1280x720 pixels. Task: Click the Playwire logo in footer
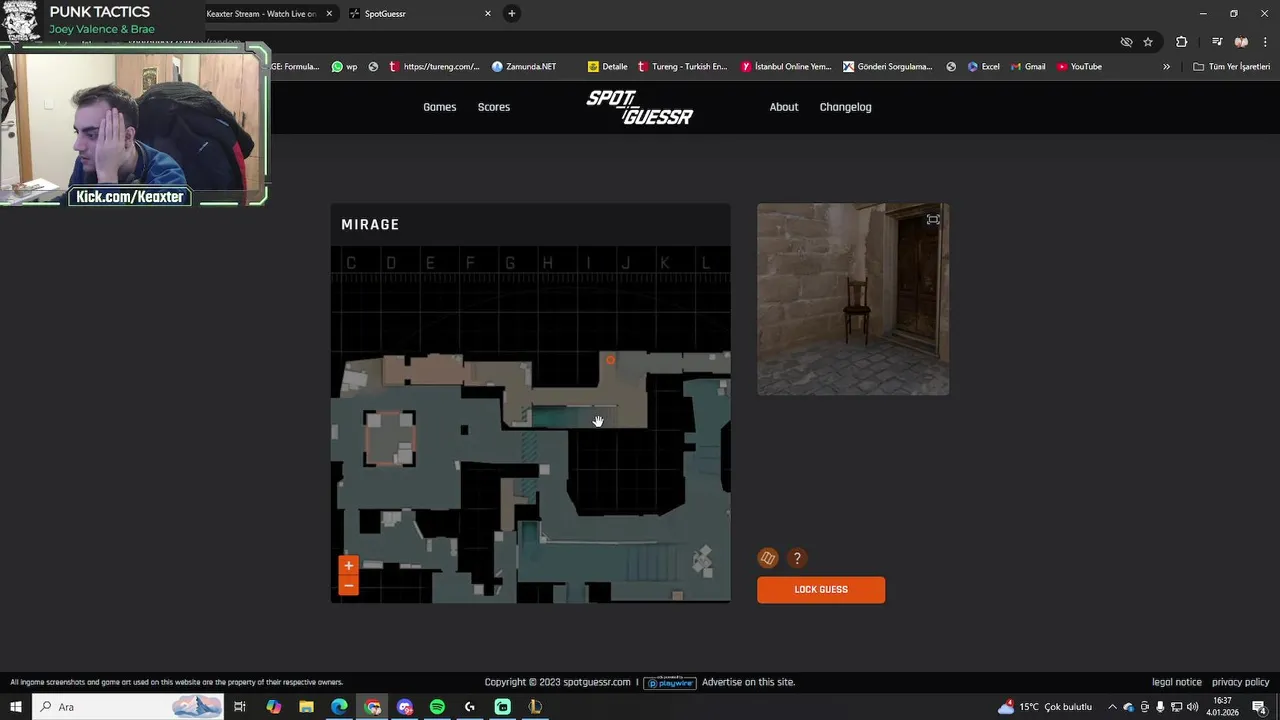tap(670, 682)
